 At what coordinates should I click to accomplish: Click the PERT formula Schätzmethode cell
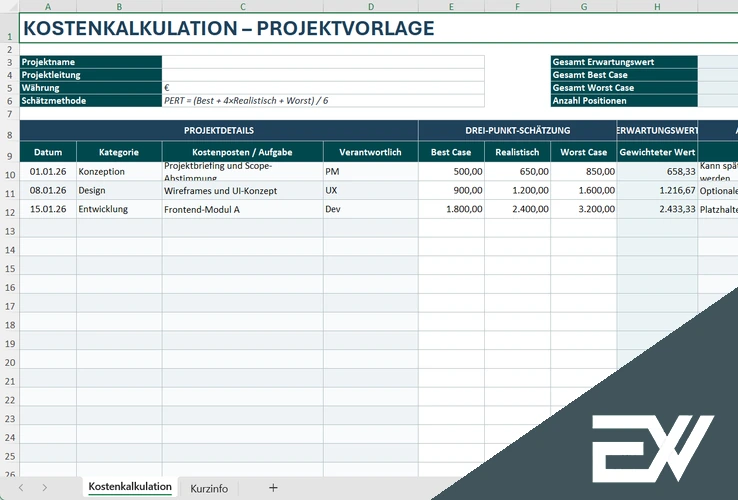[x=322, y=101]
